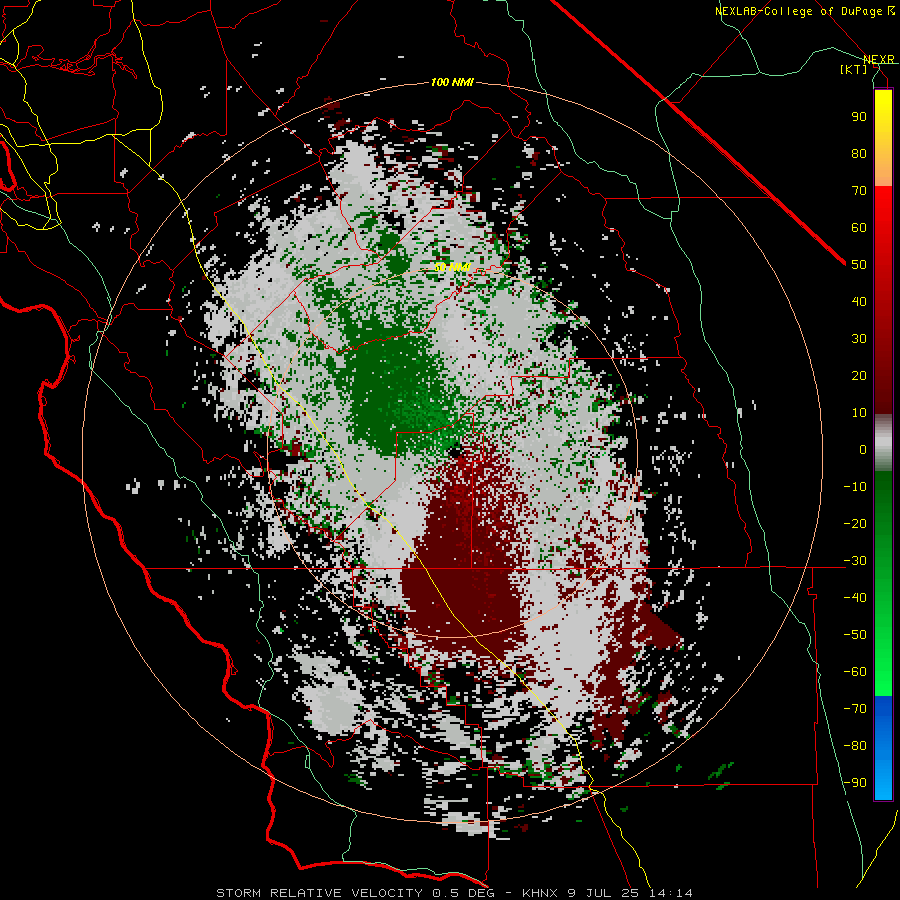Click the -20 value on velocity scale
The width and height of the screenshot is (900, 900).
(x=855, y=523)
